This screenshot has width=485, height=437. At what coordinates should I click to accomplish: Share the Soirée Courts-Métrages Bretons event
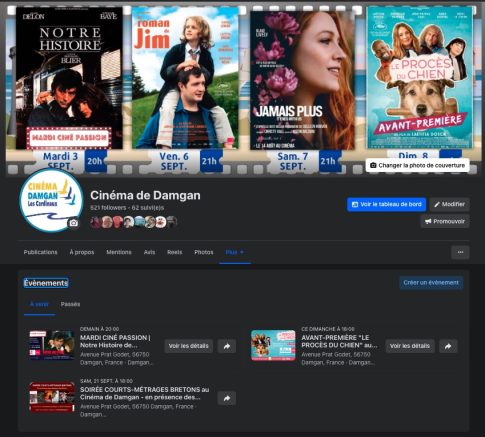tap(227, 398)
